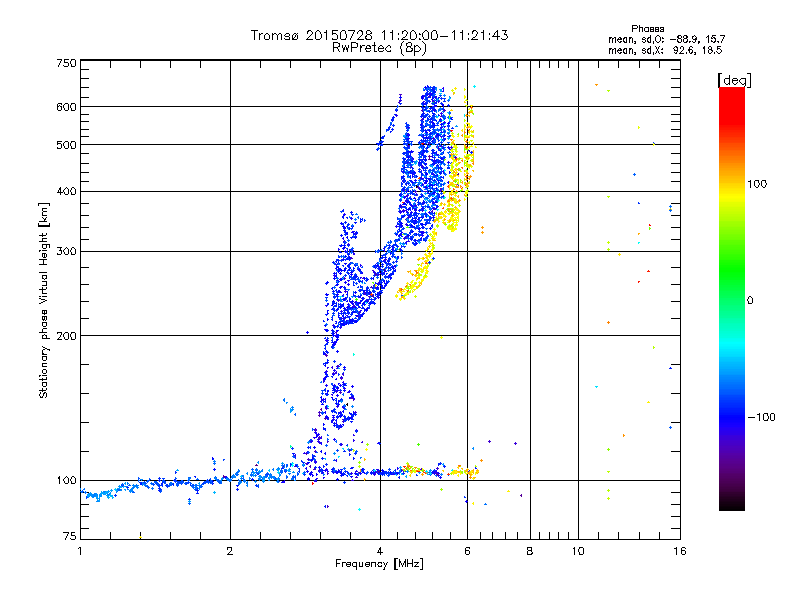The width and height of the screenshot is (800, 600).
Task: Click the colorbar tick label '100'
Action: tap(757, 184)
